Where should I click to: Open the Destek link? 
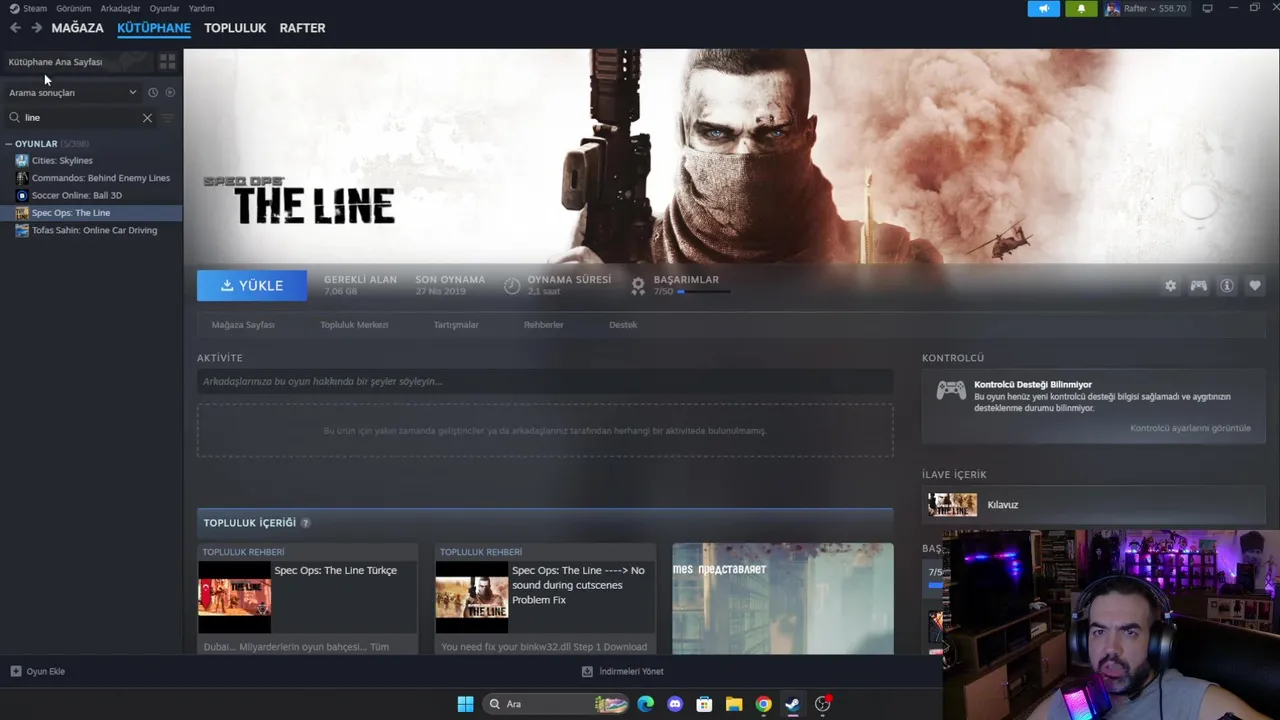click(623, 325)
